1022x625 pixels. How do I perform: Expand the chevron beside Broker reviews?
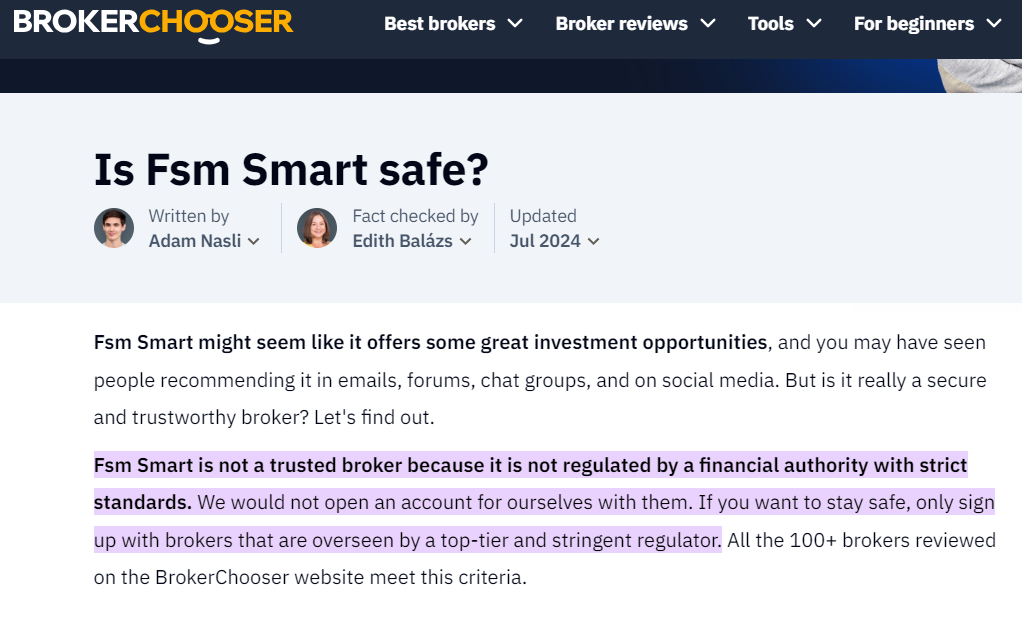click(708, 23)
